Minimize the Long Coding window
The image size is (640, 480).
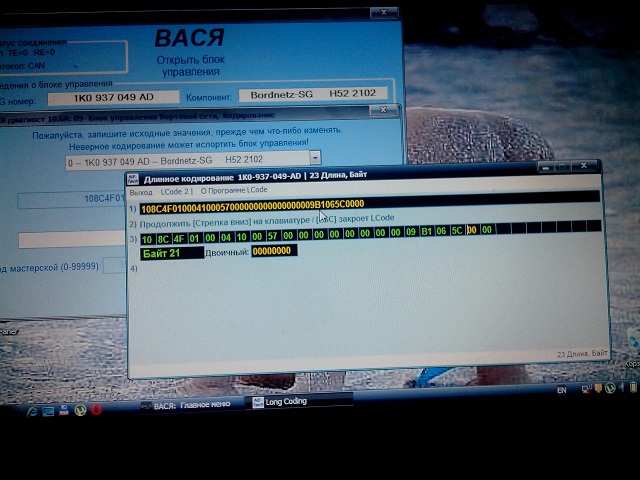tap(545, 167)
